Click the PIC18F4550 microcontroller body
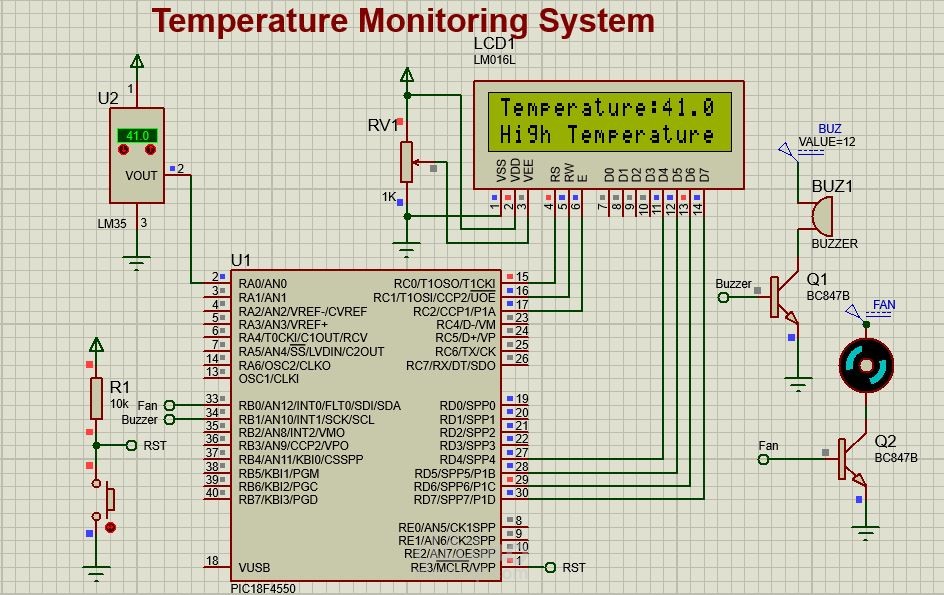Image resolution: width=944 pixels, height=595 pixels. pos(370,420)
